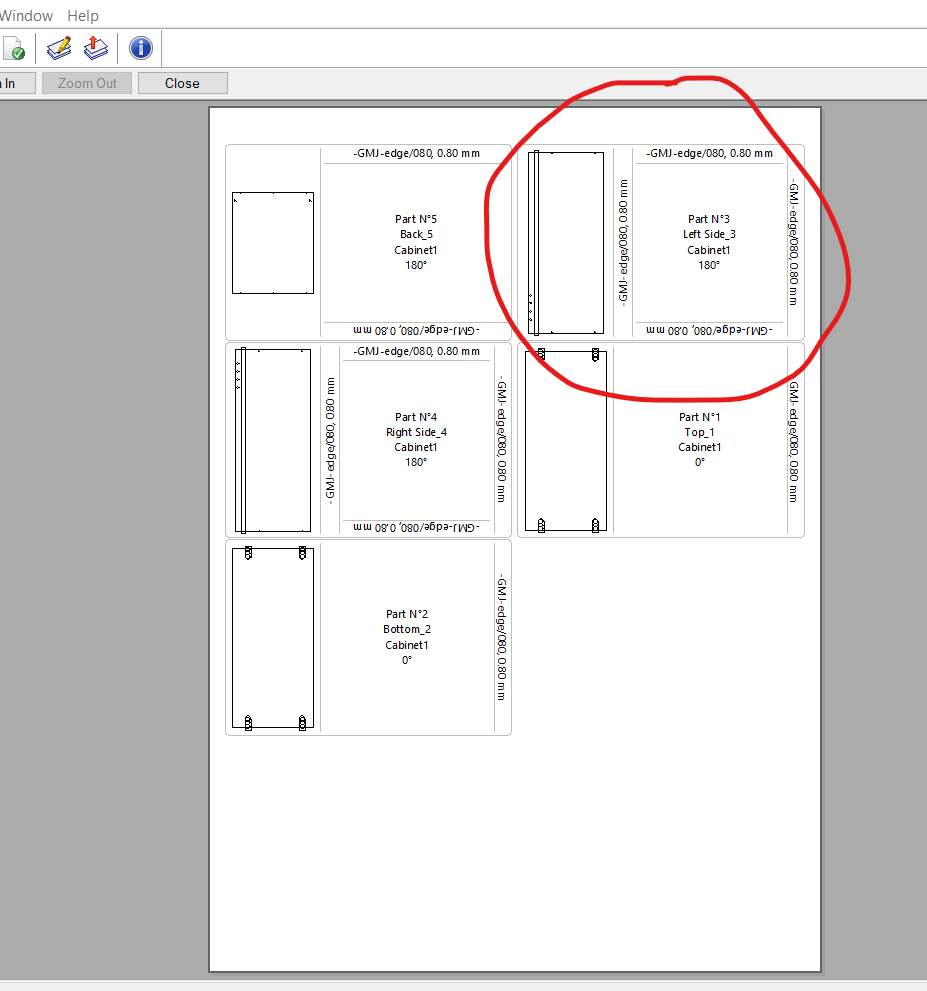927x991 pixels.
Task: Click the '0°' rotation text on Top_1 label
Action: click(x=700, y=462)
